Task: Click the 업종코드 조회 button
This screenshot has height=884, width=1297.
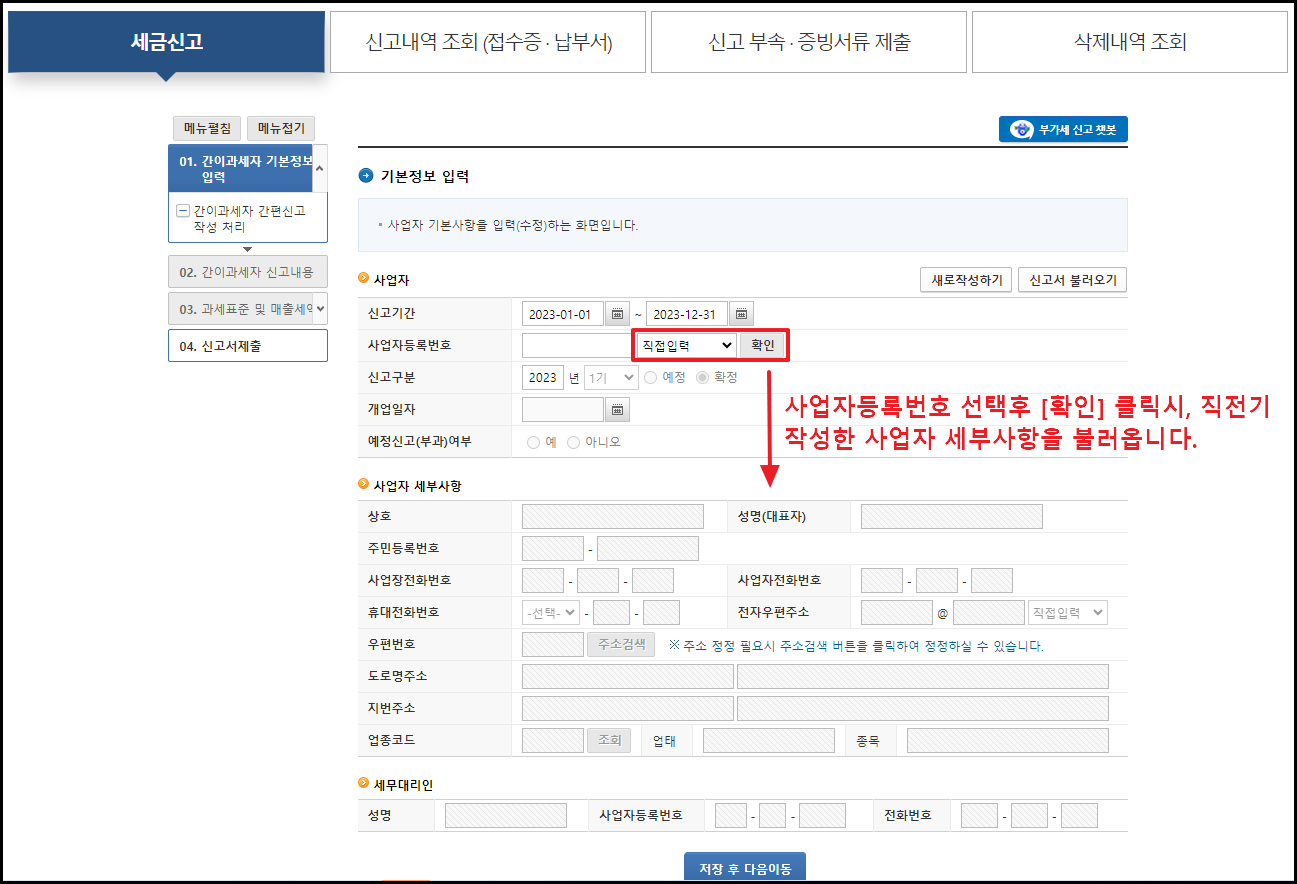Action: 609,740
